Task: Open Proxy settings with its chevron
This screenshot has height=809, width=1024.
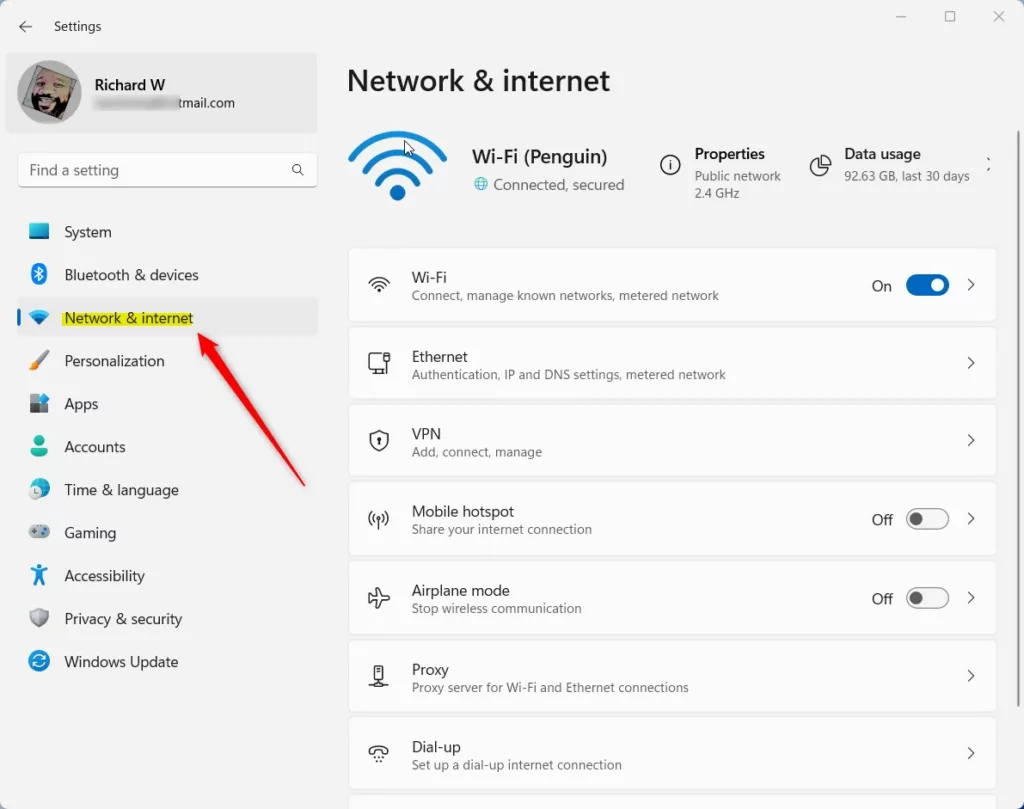Action: pos(970,676)
